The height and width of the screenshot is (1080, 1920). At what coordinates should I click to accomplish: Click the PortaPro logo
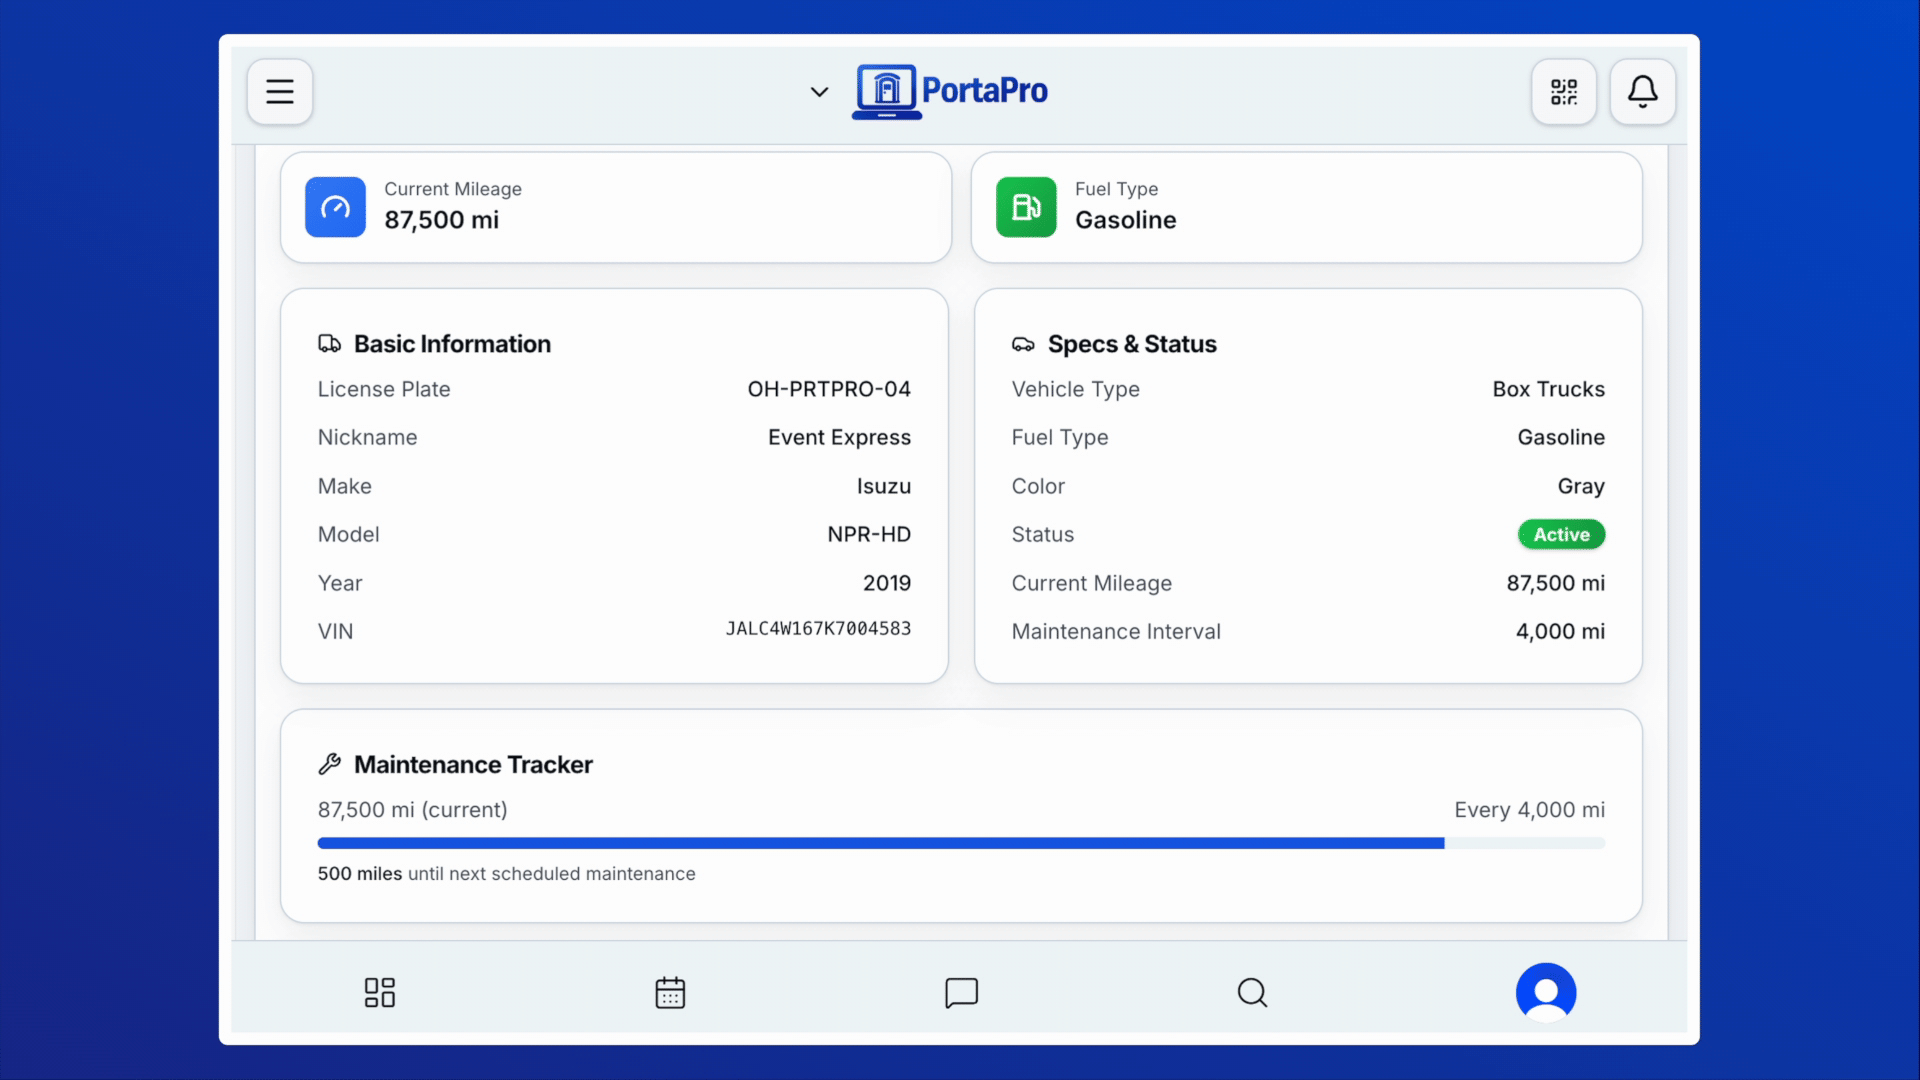point(950,91)
